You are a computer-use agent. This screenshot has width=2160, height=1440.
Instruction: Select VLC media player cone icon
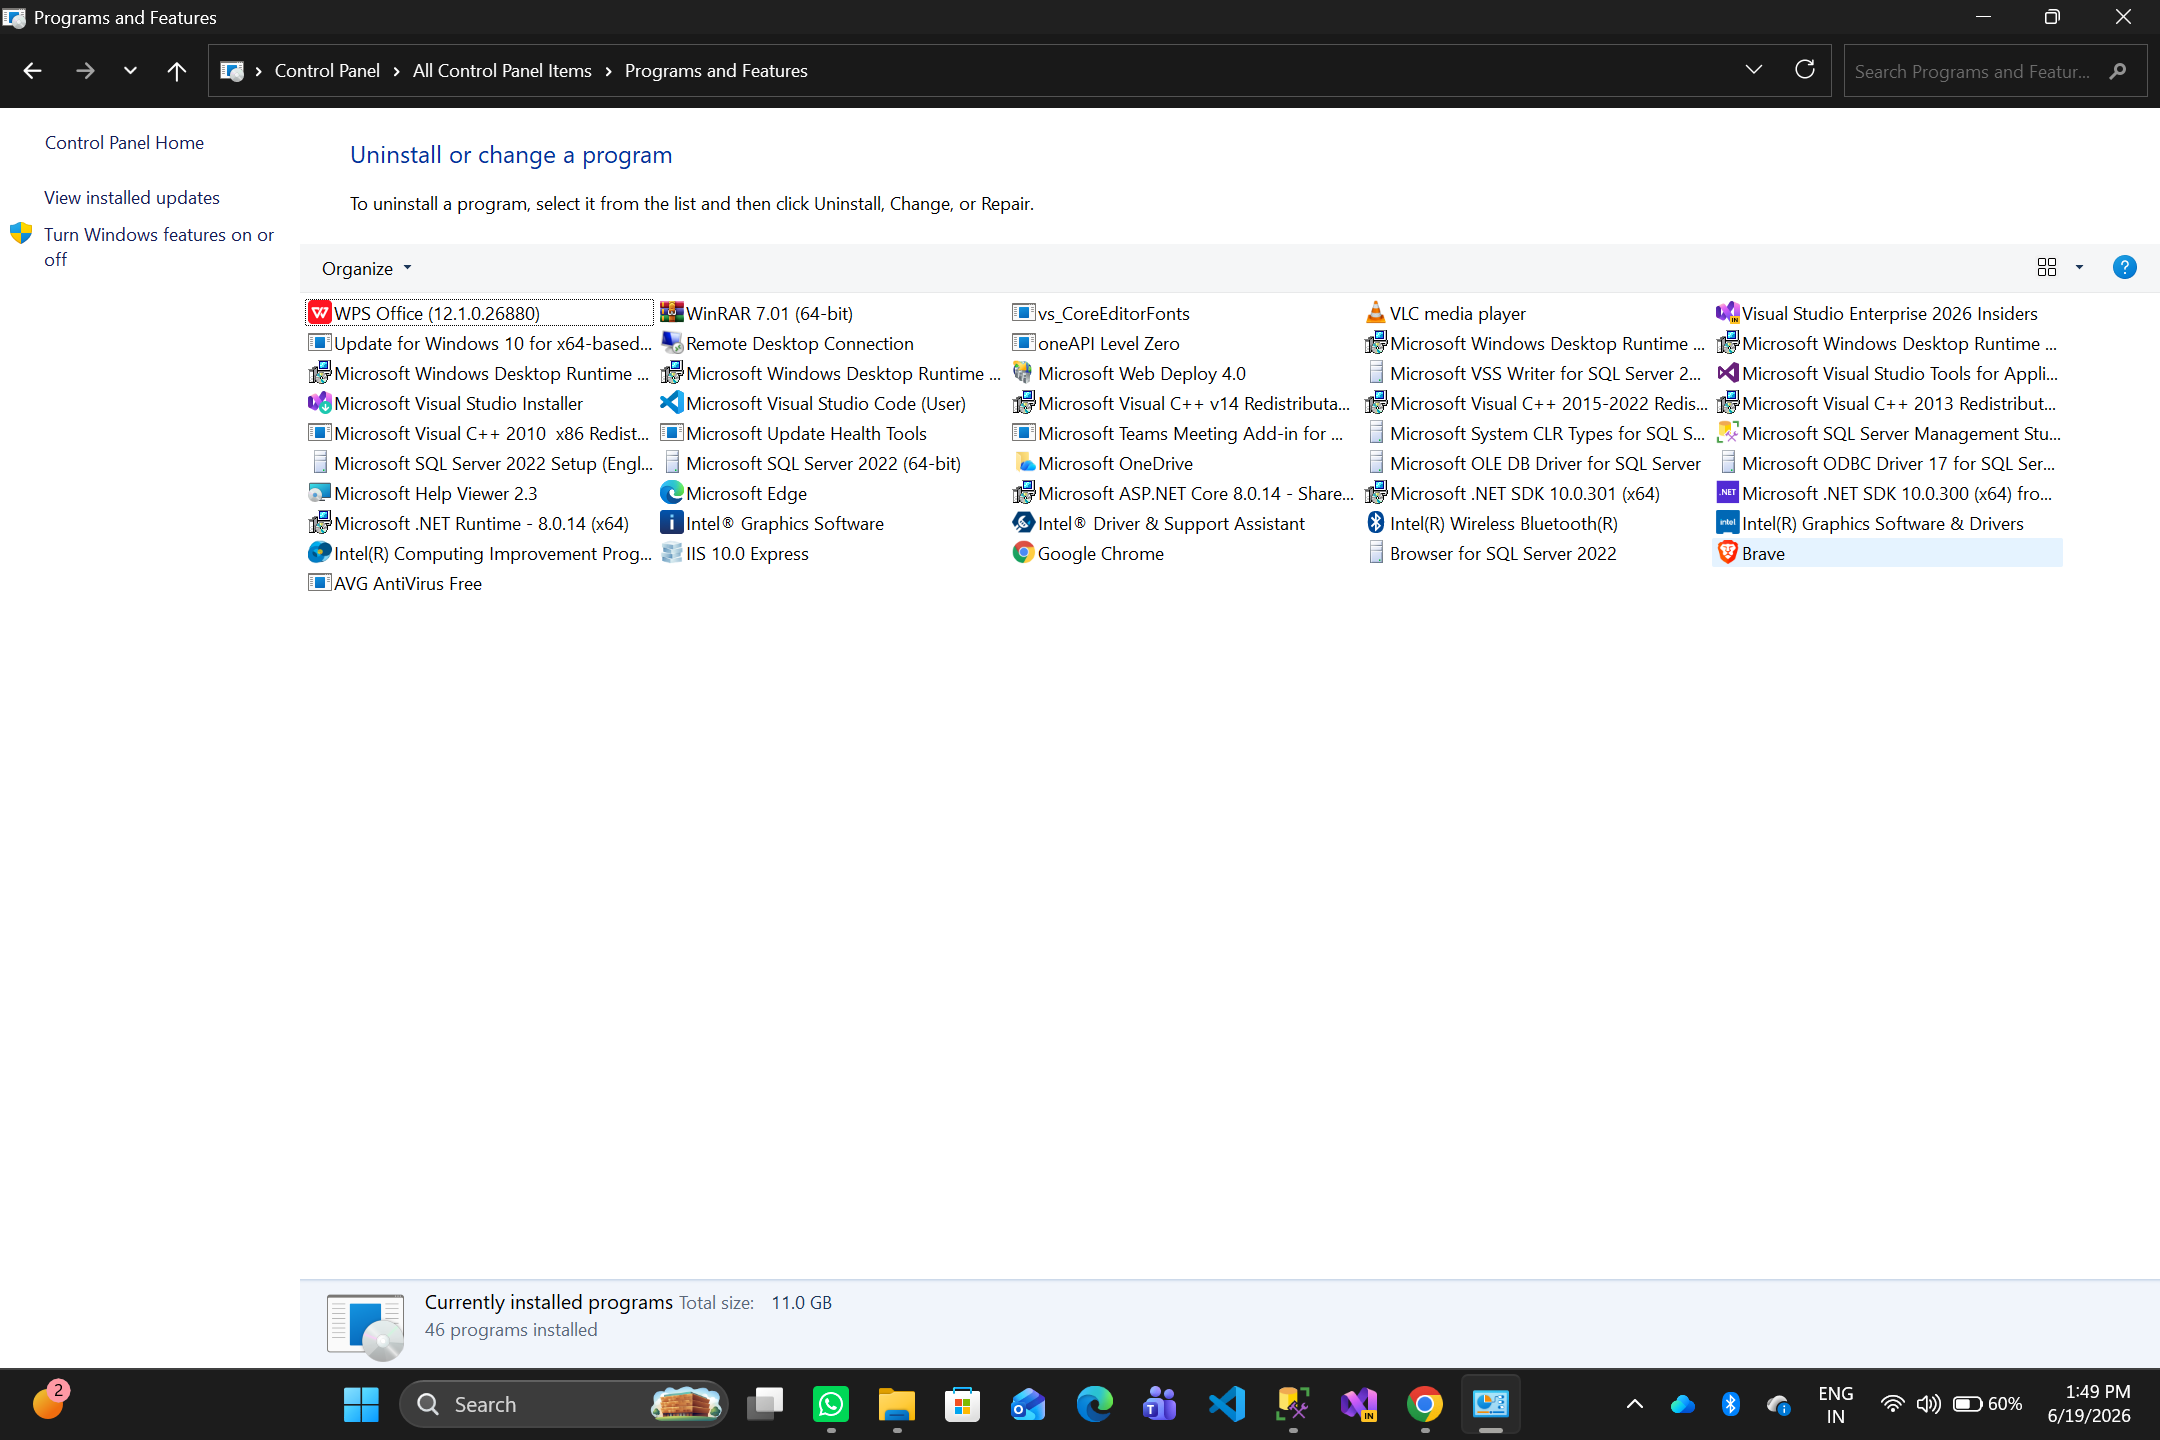pos(1375,313)
